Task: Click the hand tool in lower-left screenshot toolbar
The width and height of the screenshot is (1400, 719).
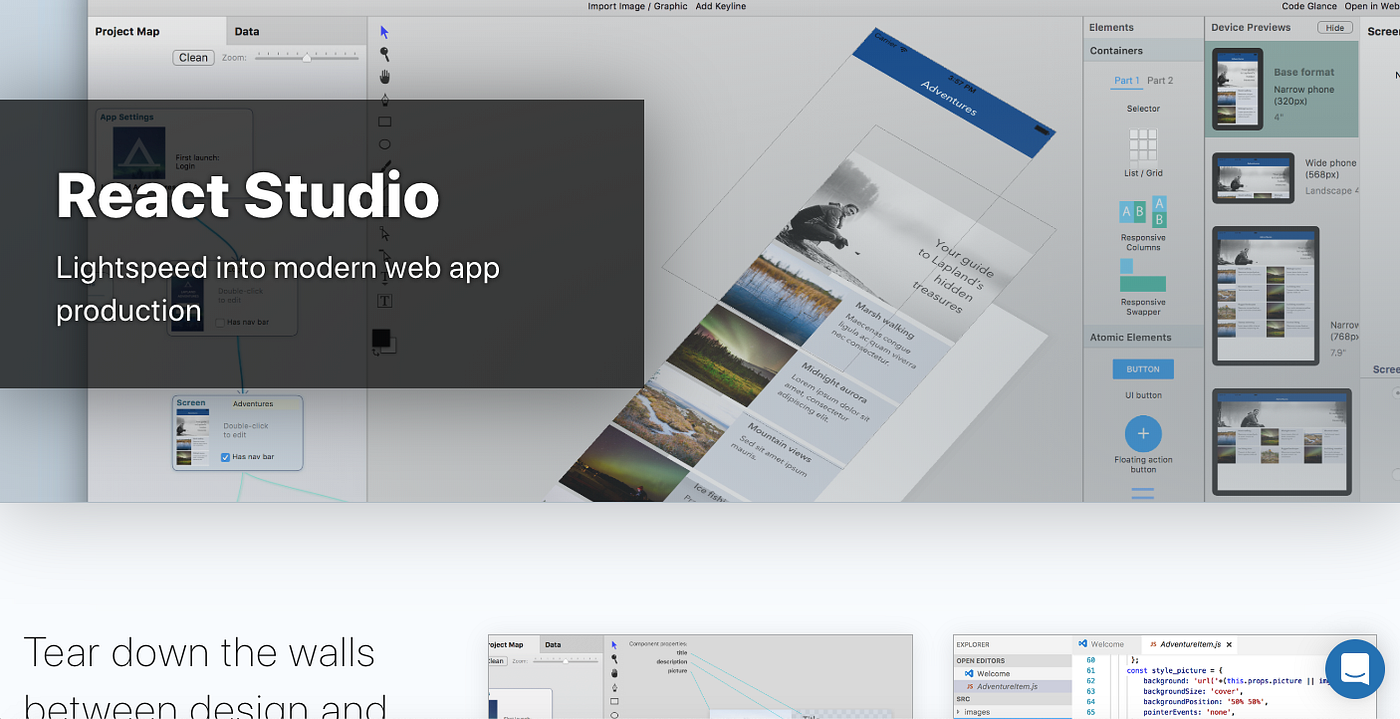Action: [x=614, y=673]
